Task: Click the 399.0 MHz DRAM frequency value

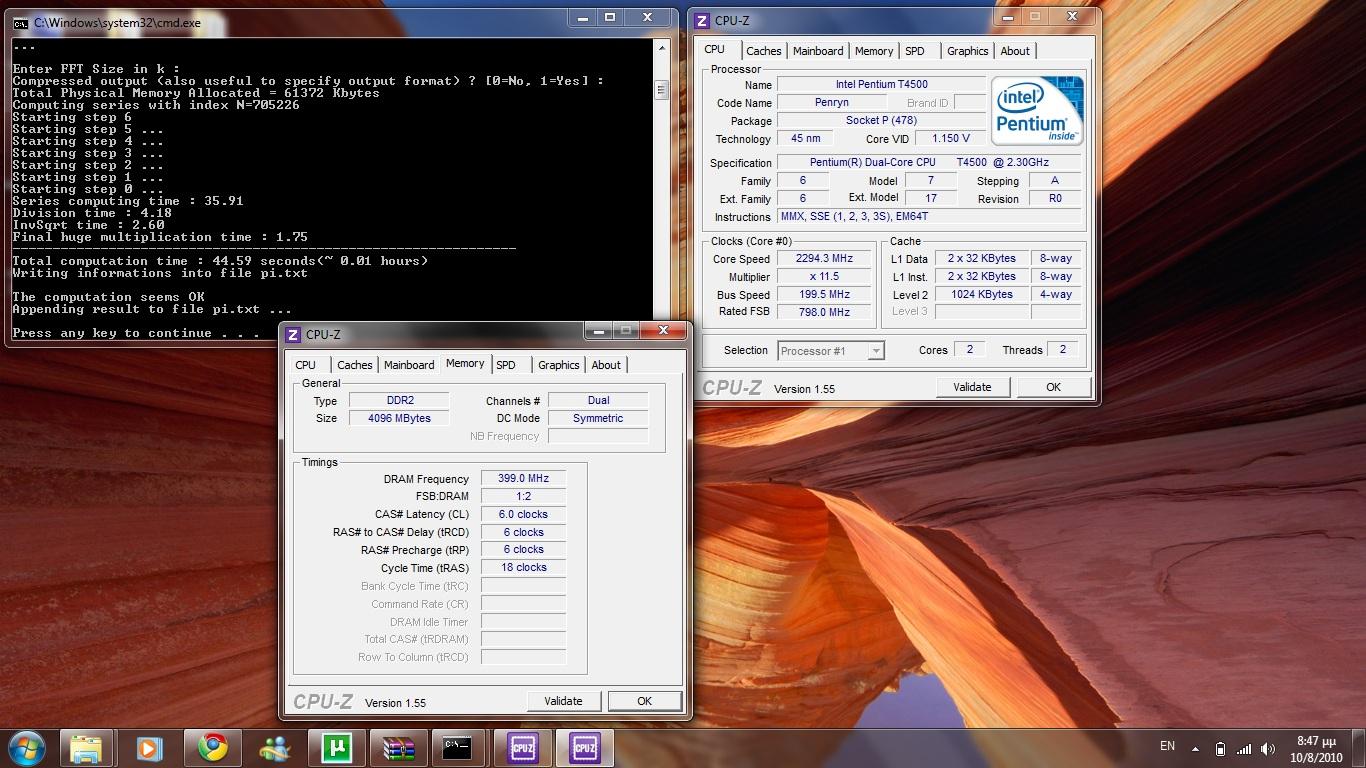Action: click(523, 478)
